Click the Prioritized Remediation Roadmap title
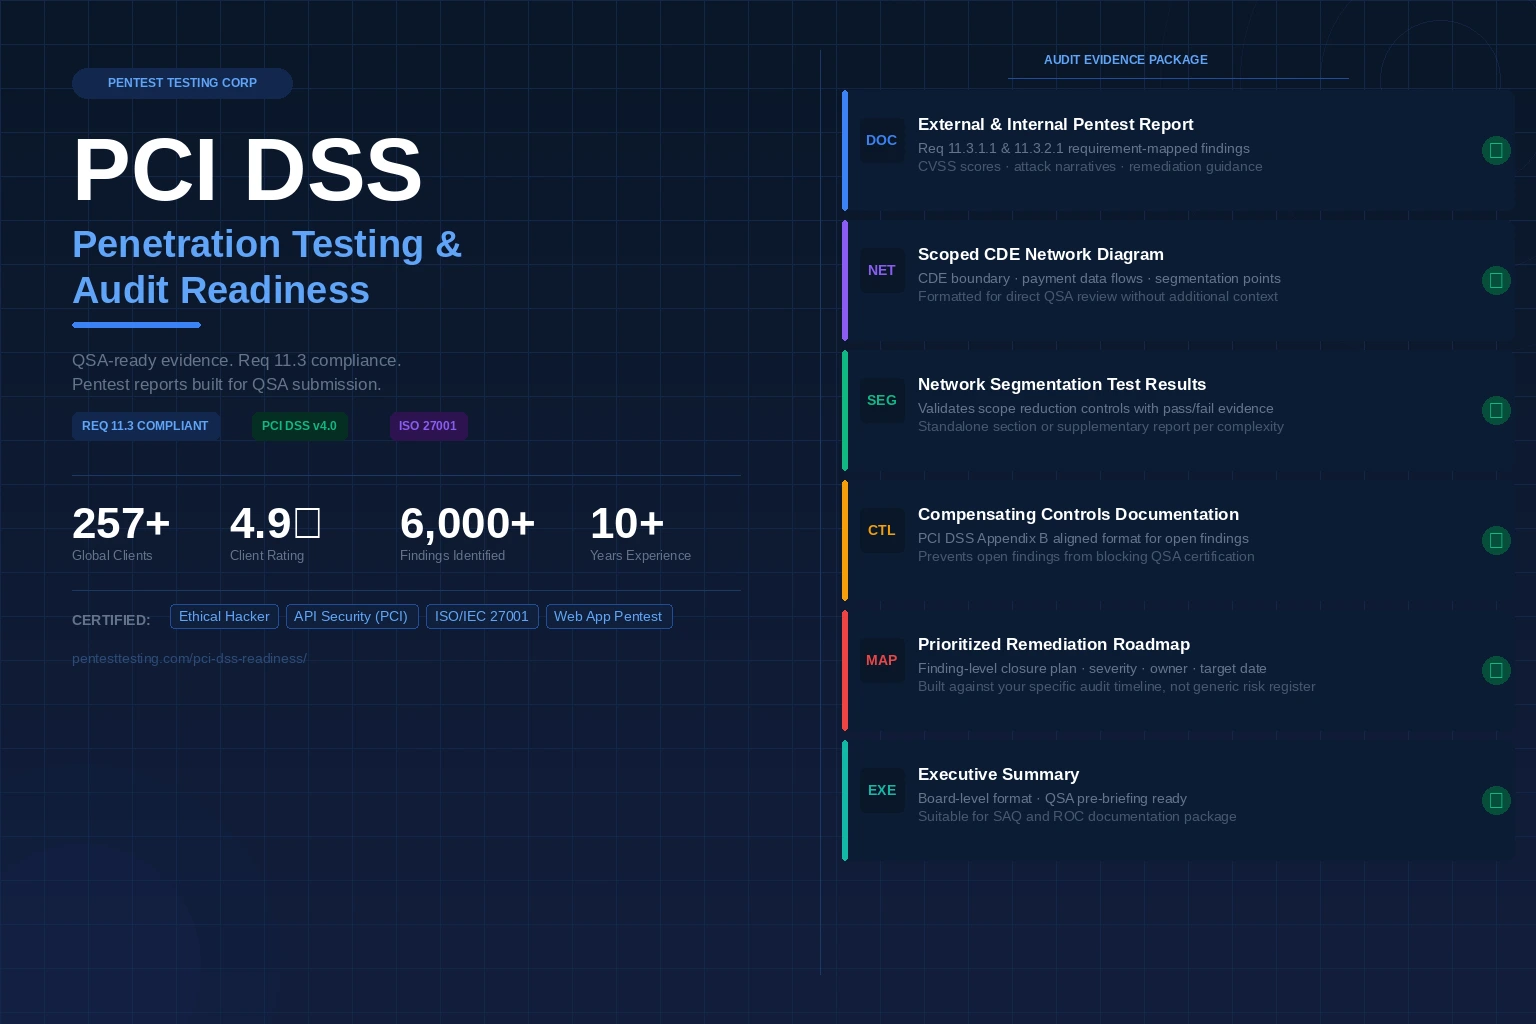This screenshot has width=1536, height=1024. tap(1054, 644)
